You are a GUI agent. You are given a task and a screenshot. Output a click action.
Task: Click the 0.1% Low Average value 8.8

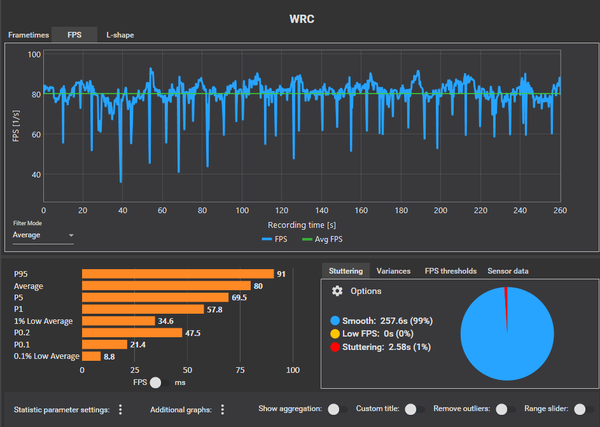coord(109,357)
